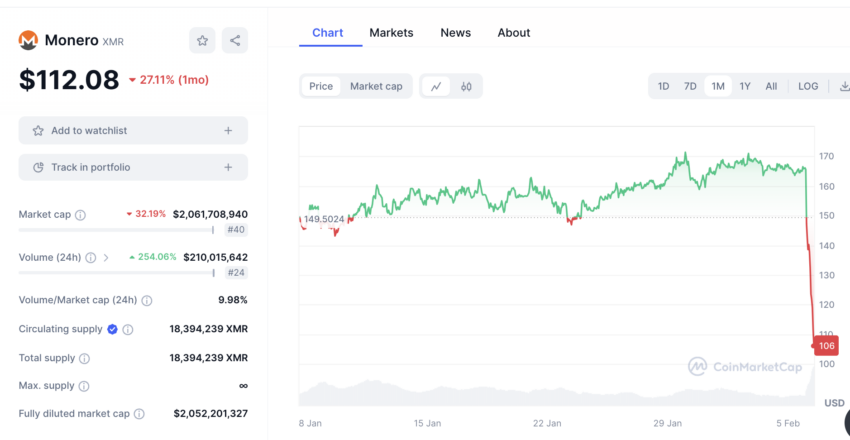Click the portfolio pie icon in button
The image size is (850, 440).
[x=38, y=167]
